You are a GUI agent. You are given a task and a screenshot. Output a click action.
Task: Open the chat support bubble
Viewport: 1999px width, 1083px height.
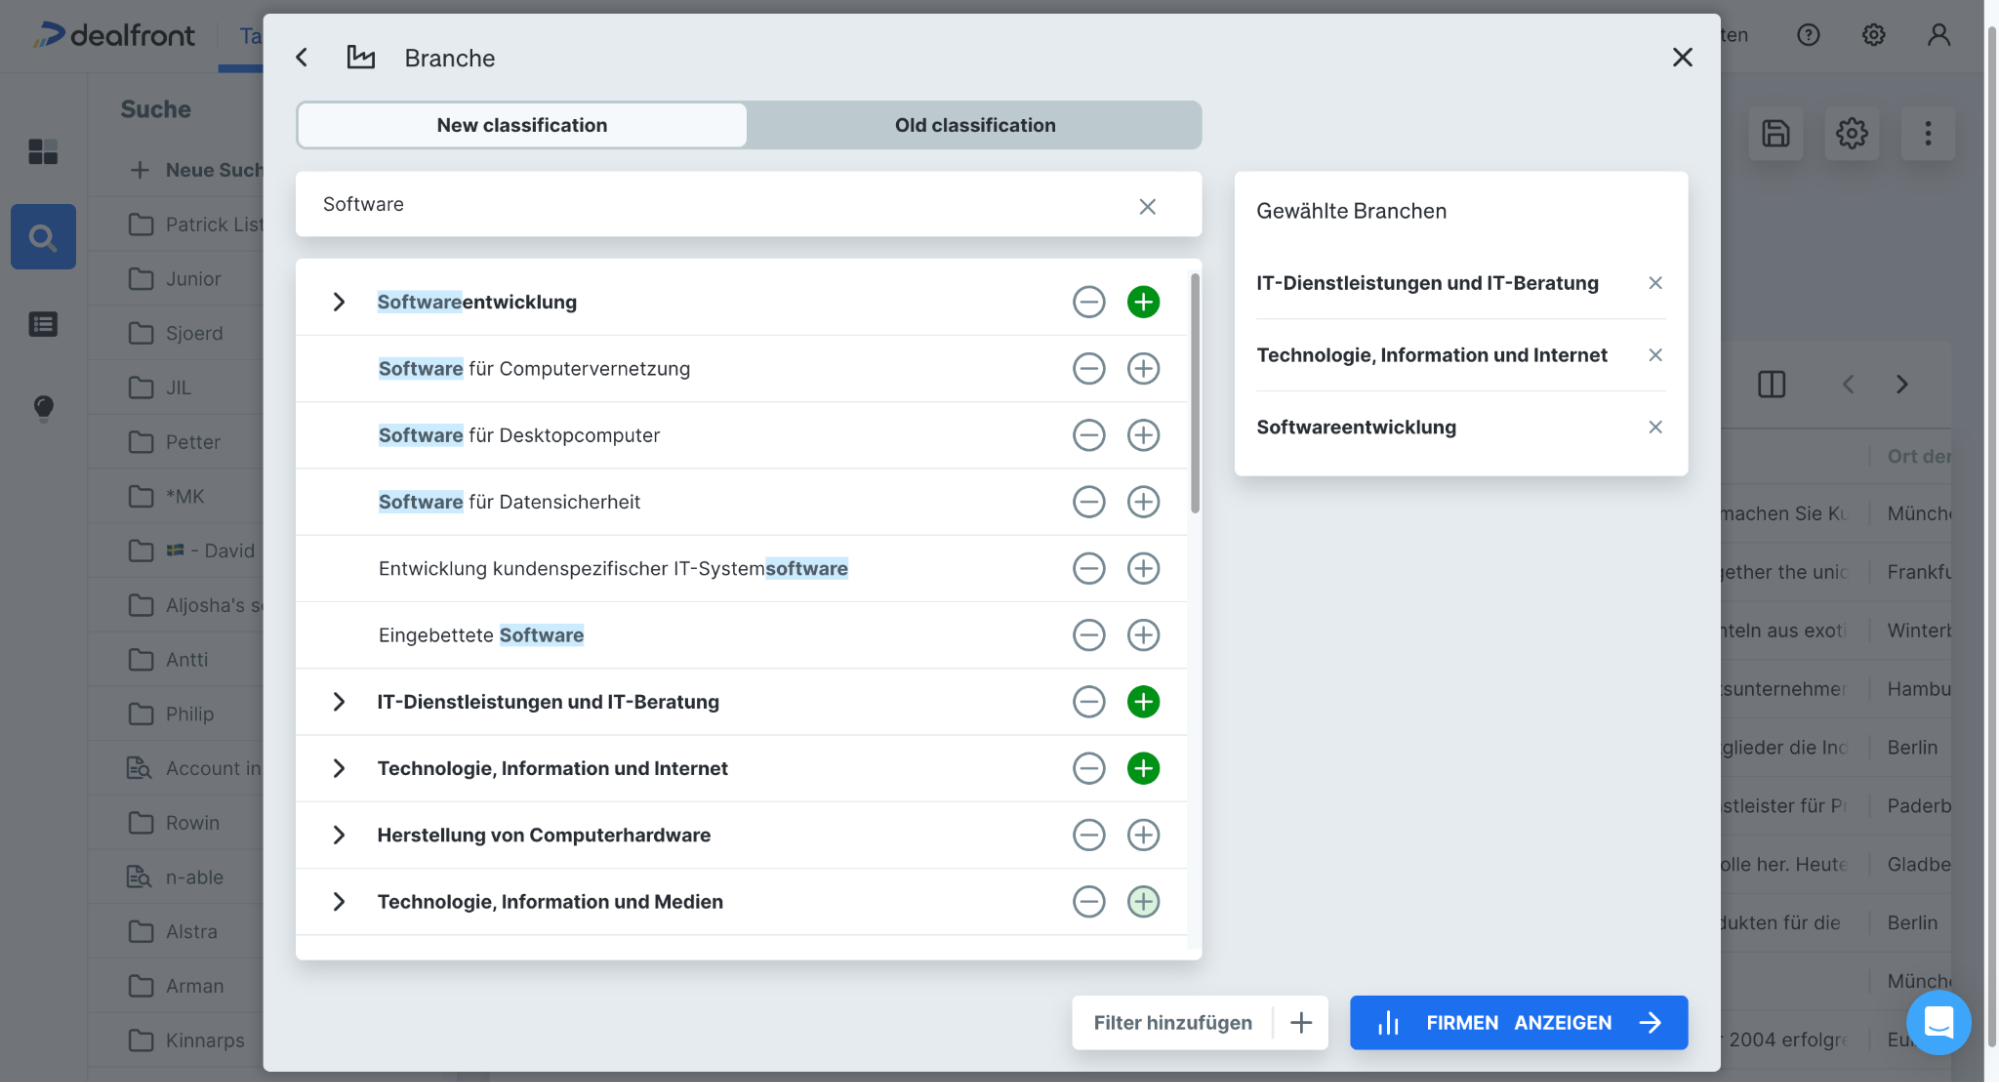1937,1022
